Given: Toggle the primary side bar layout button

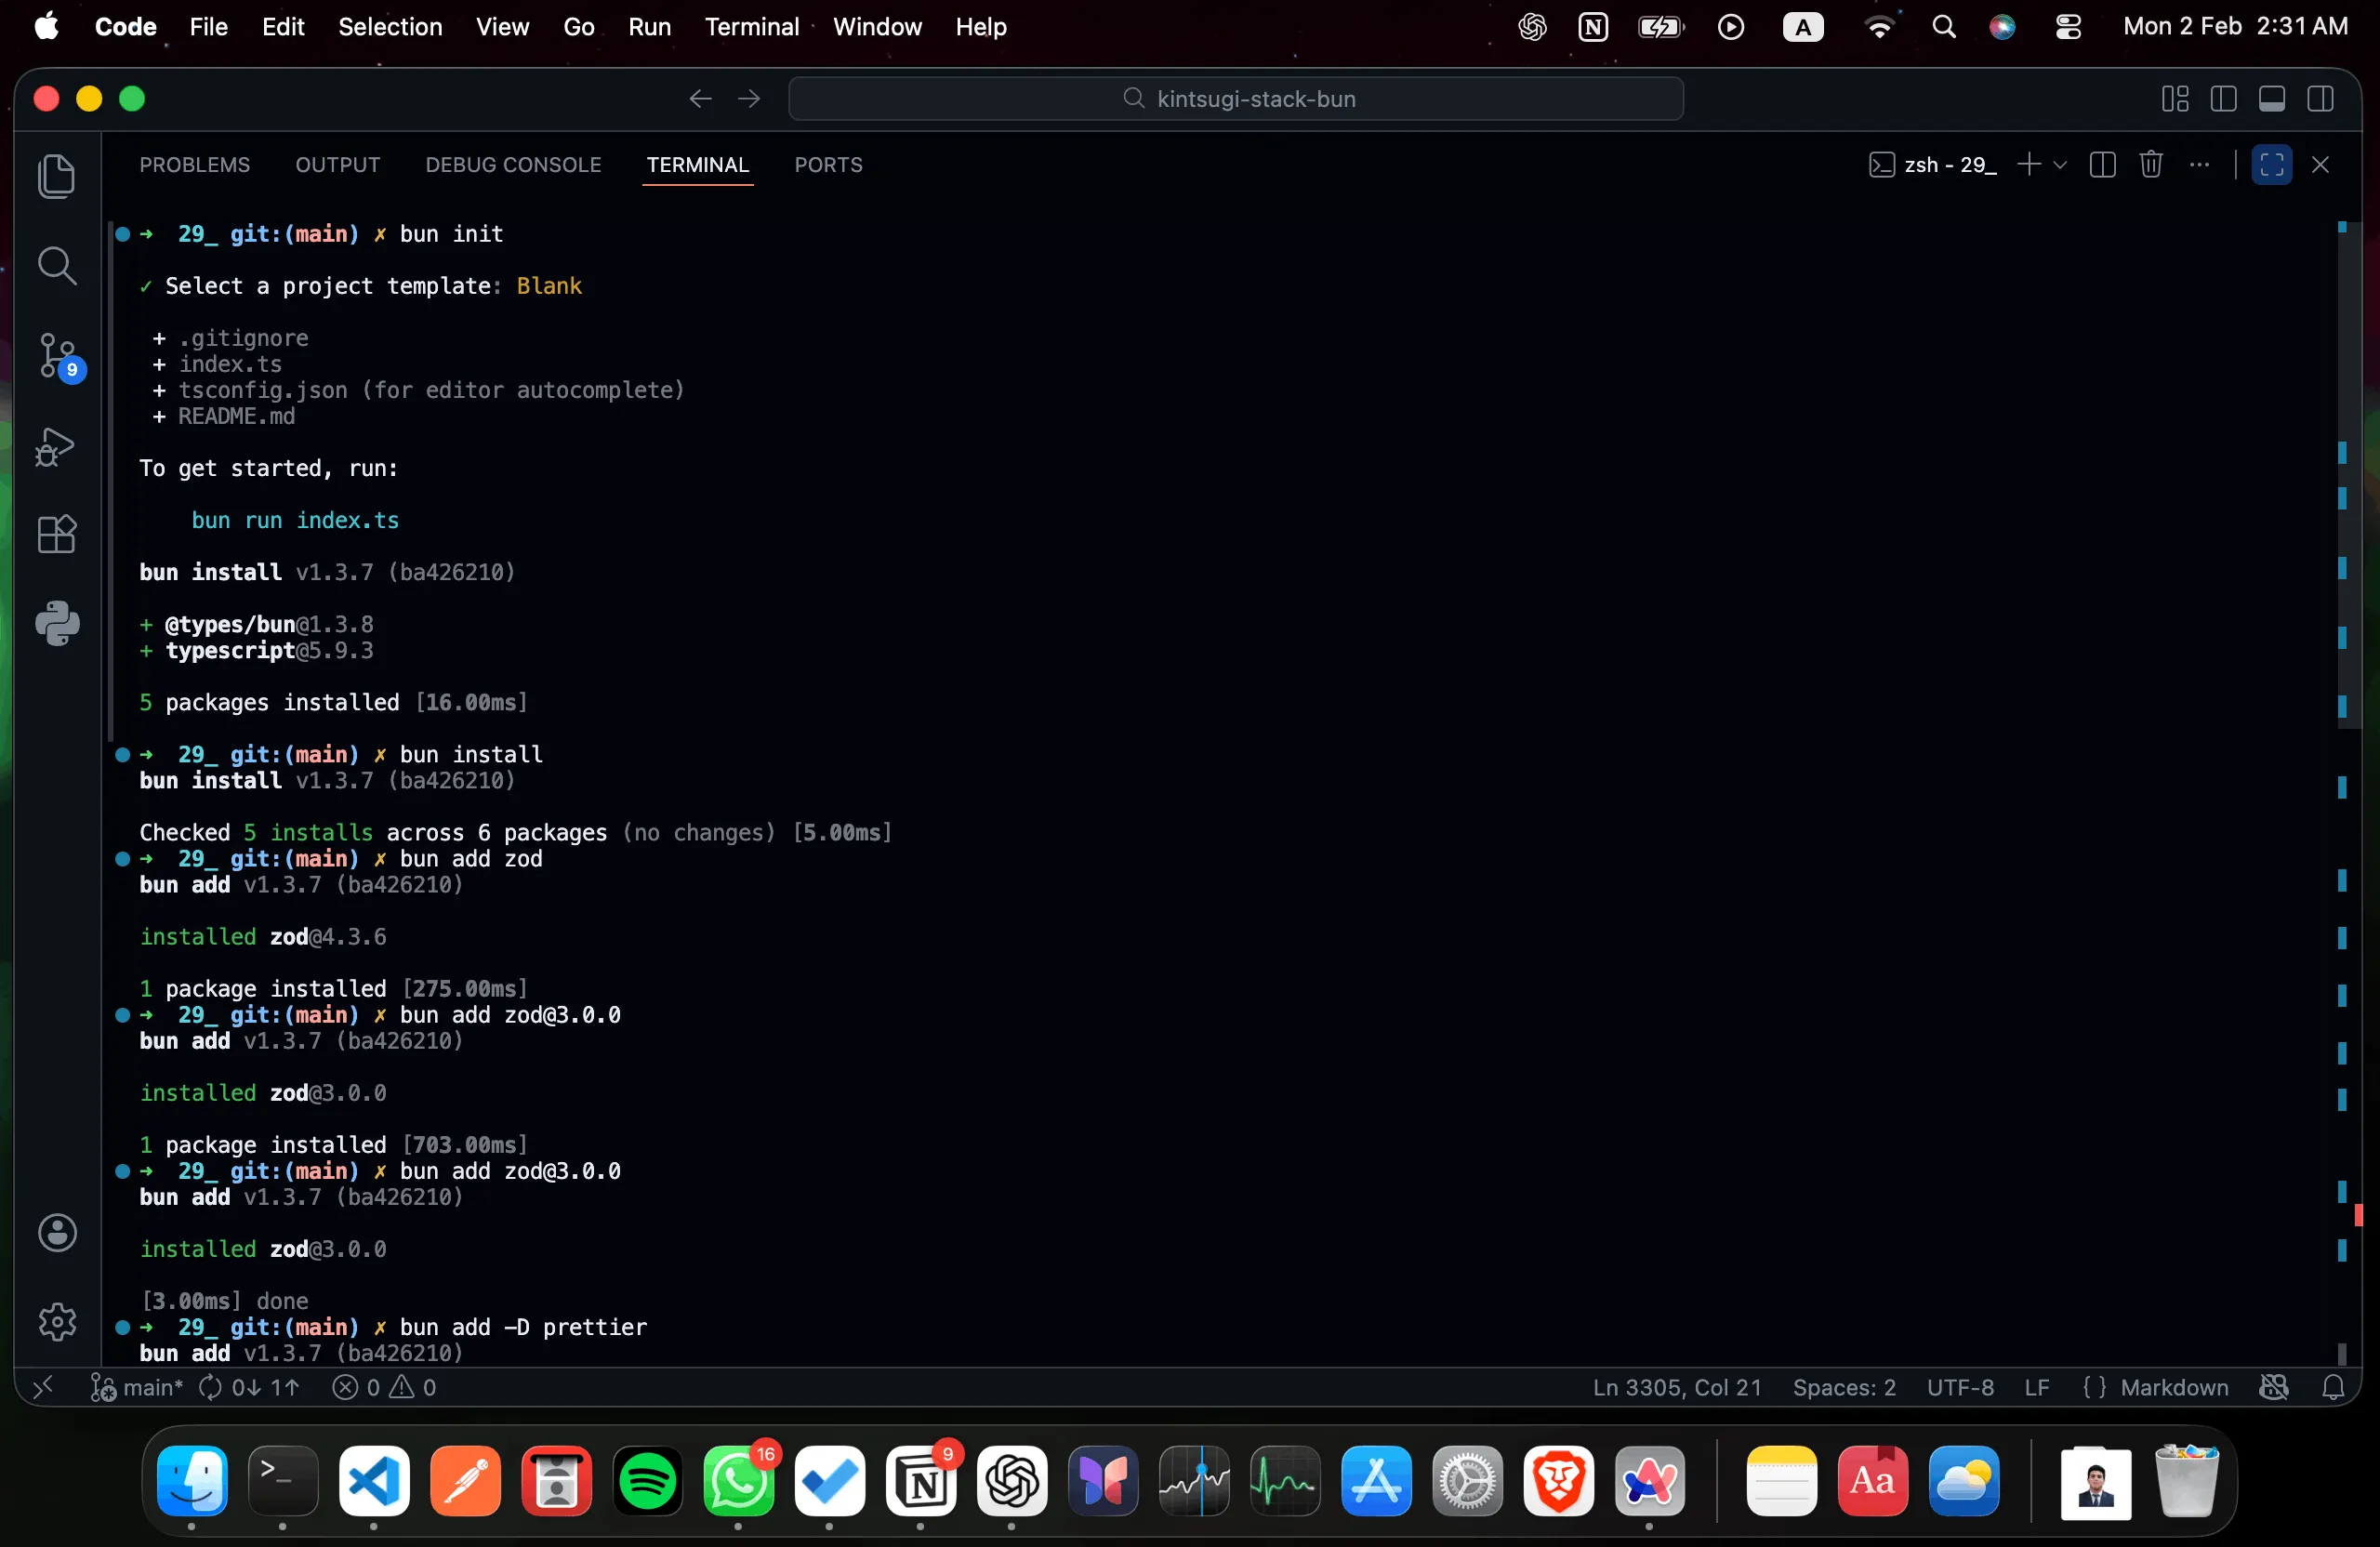Looking at the screenshot, I should [2223, 99].
